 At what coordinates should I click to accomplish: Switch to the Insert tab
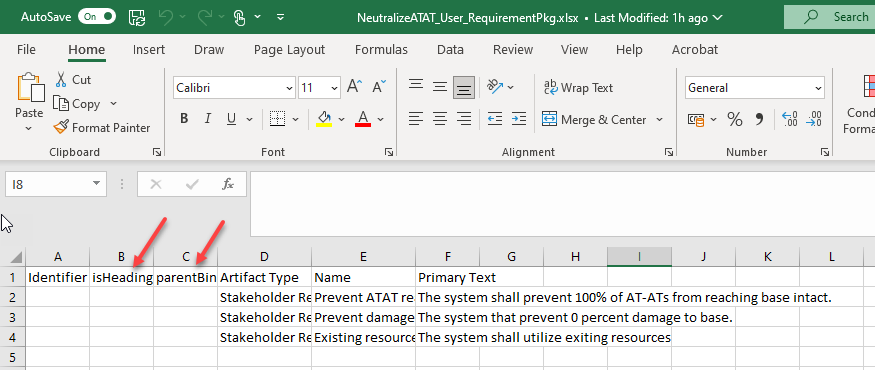[x=149, y=50]
